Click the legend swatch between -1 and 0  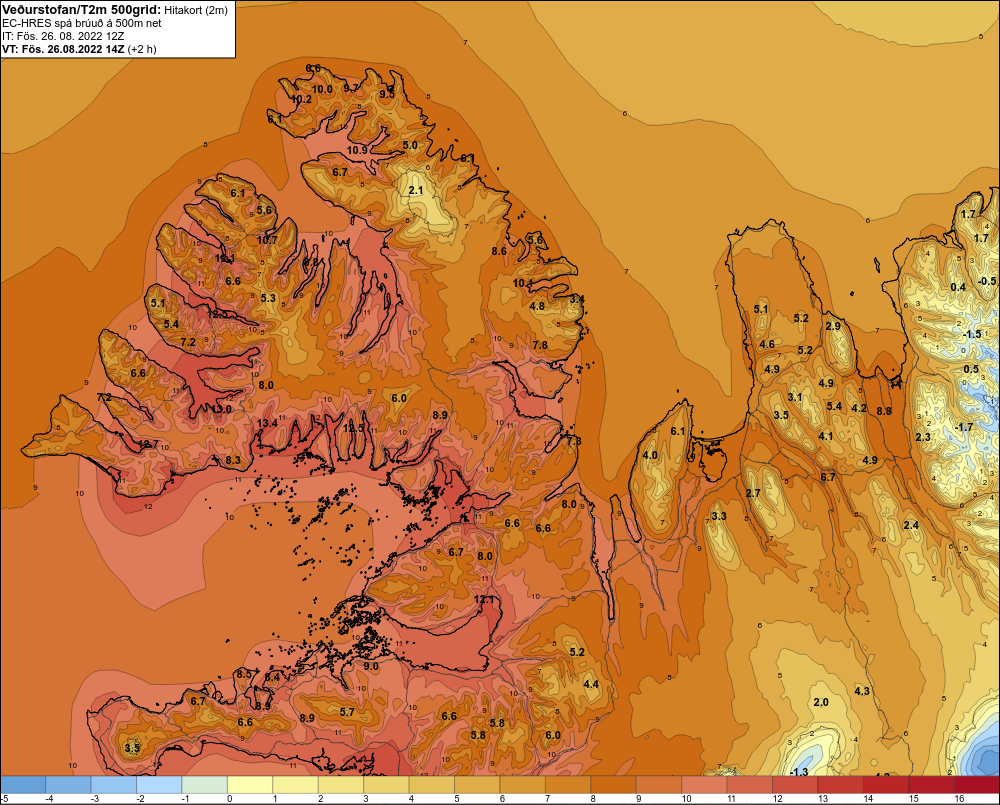[205, 785]
